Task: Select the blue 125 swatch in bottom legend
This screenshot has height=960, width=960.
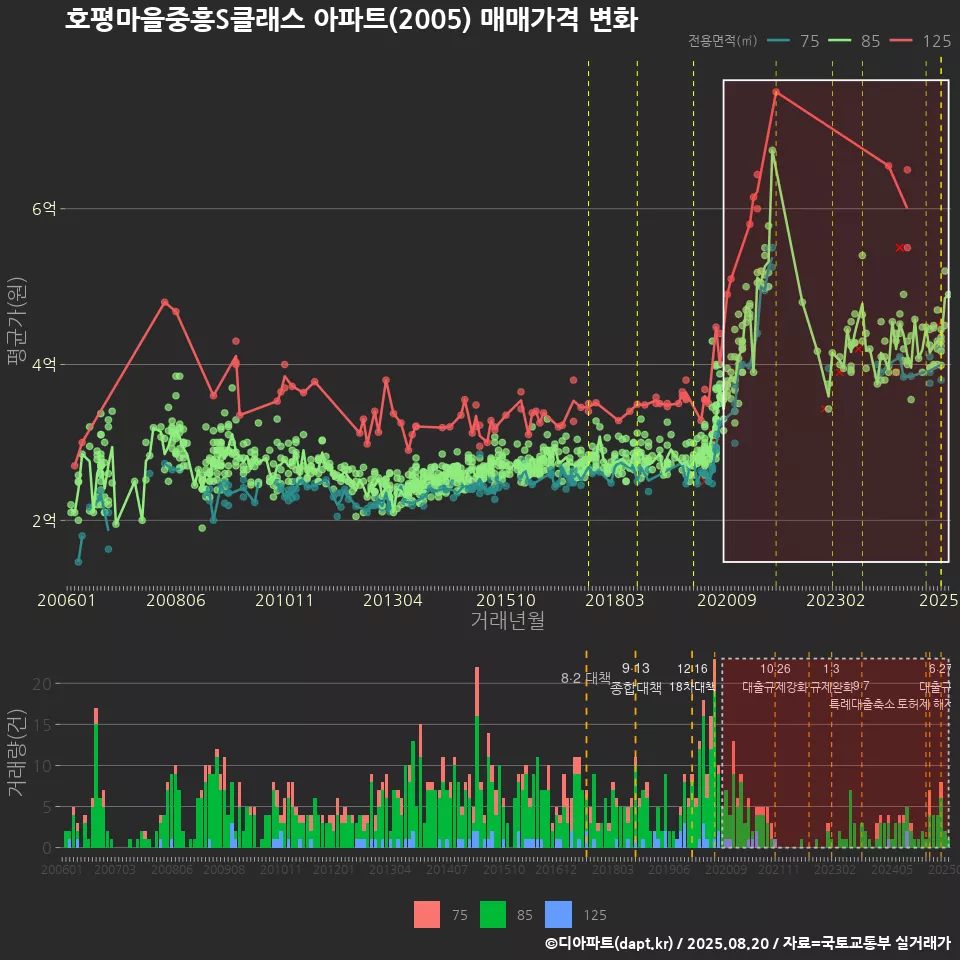Action: (x=558, y=915)
